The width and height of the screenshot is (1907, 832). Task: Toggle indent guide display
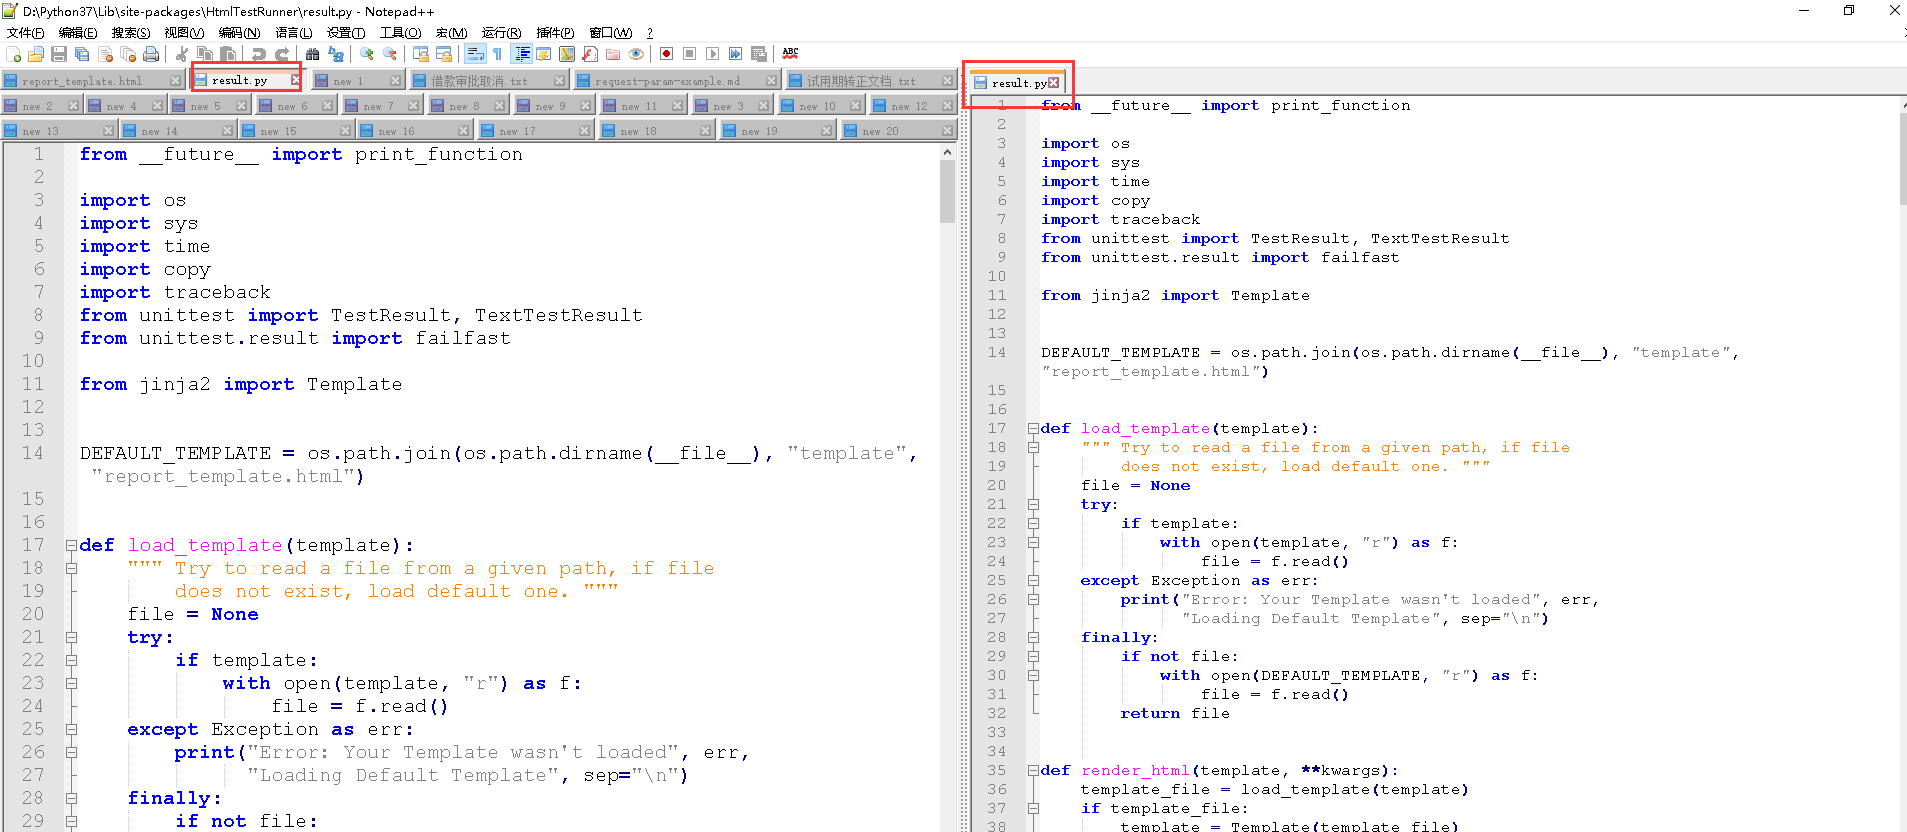(x=521, y=54)
